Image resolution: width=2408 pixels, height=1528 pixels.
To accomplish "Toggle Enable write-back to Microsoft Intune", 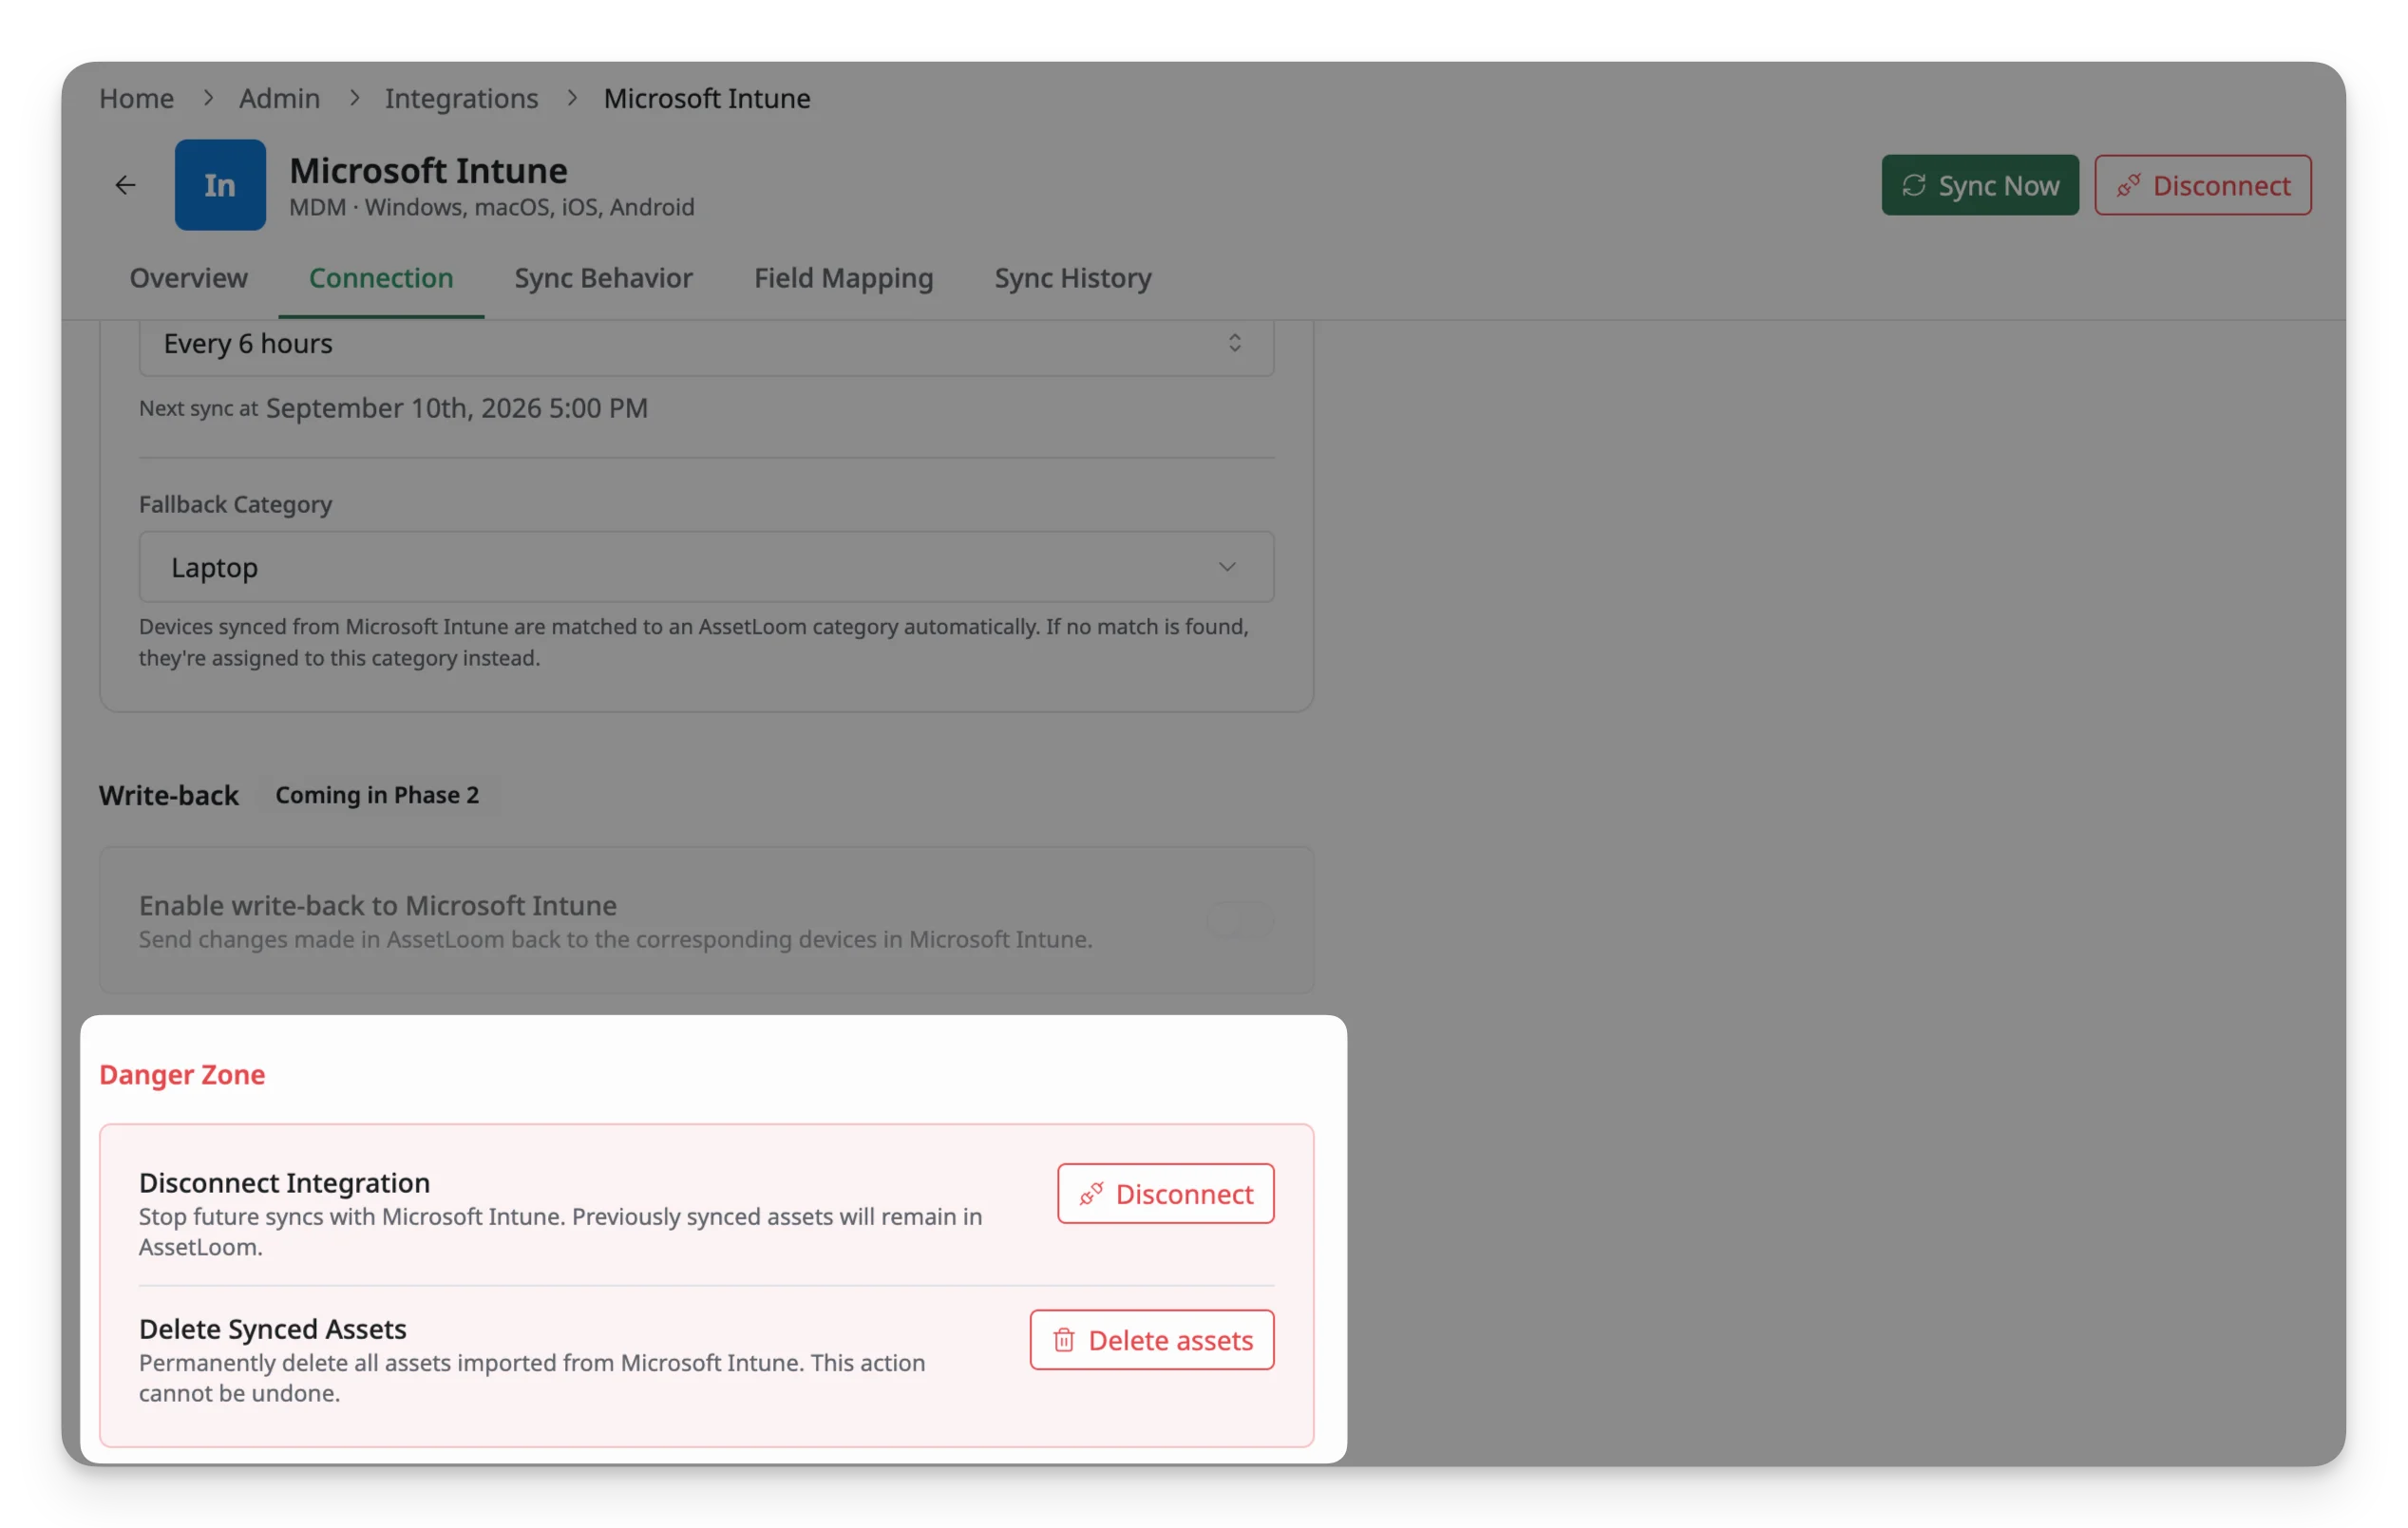I will [x=1239, y=919].
